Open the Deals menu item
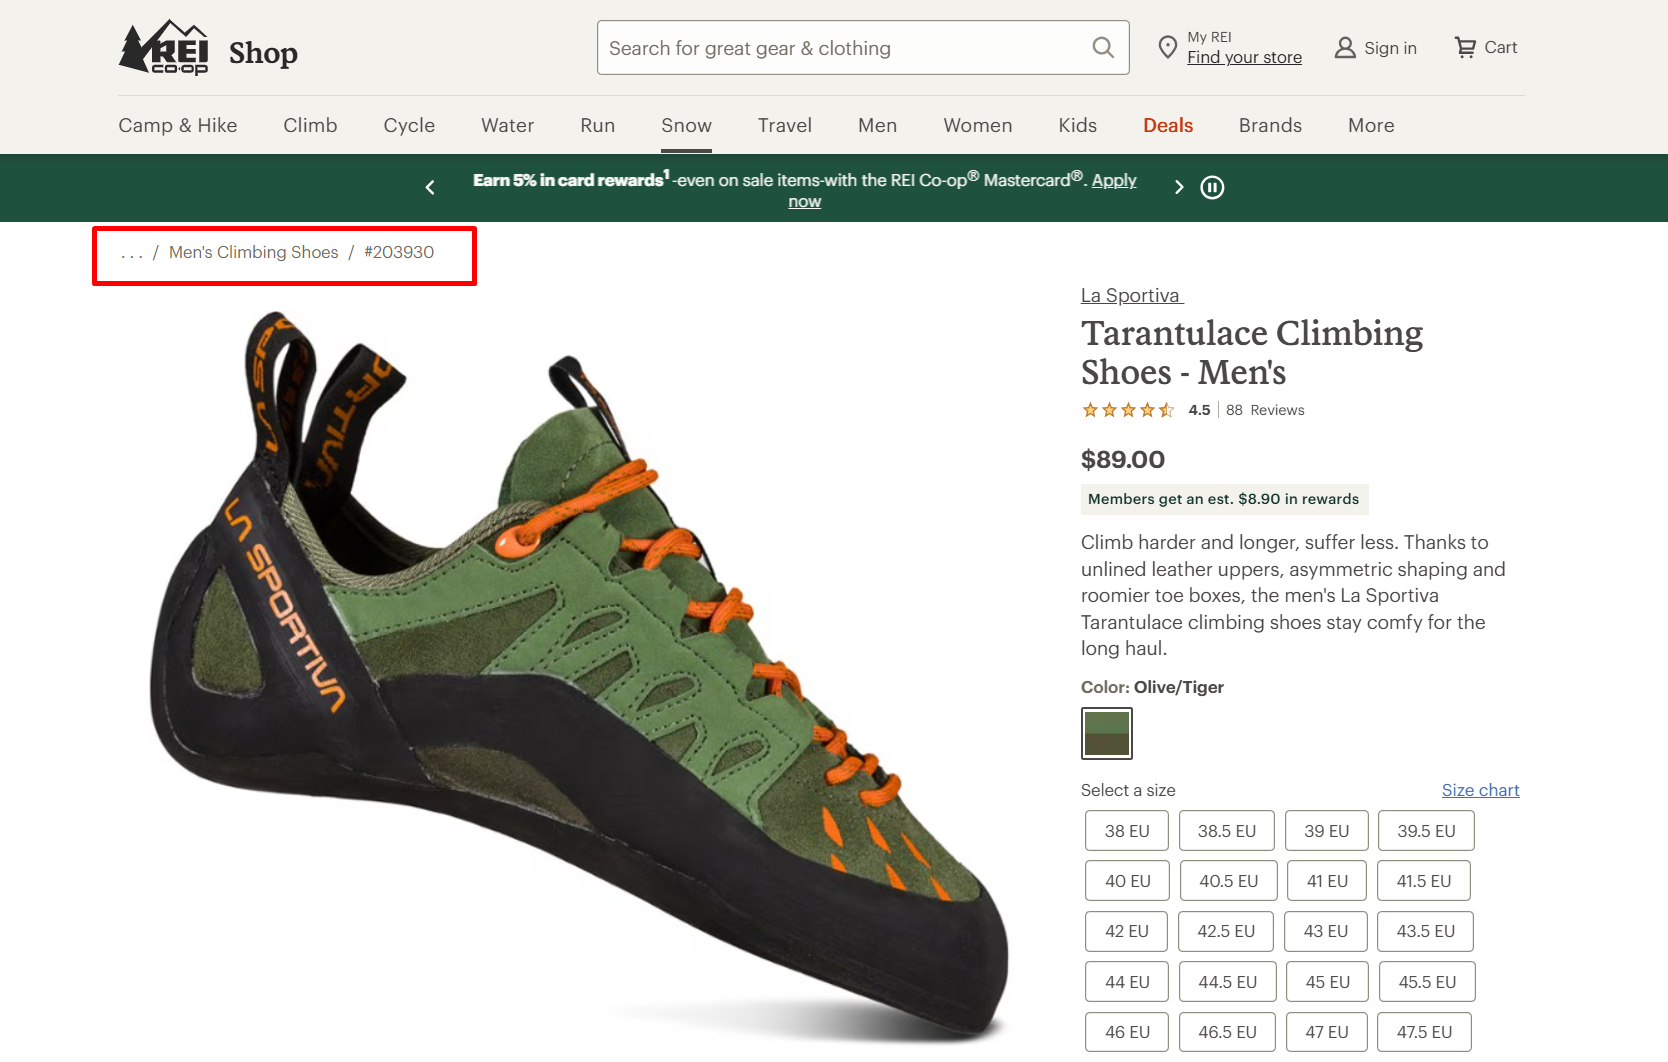Screen dimensions: 1668x1062 point(1167,126)
